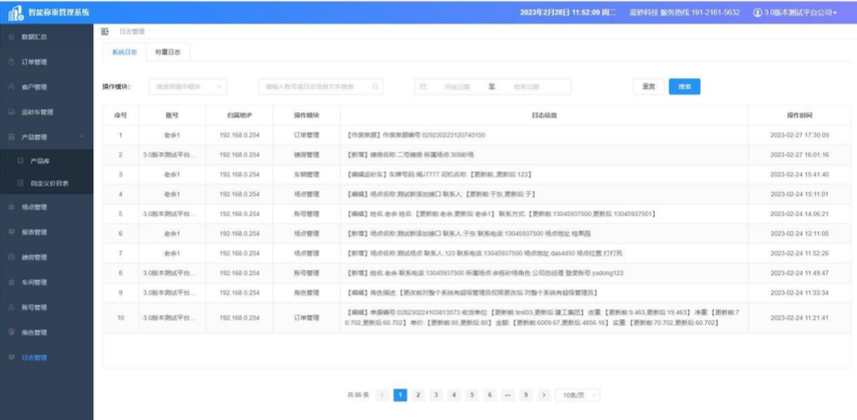Click row 1 IP cell 192.168.0.254

[x=239, y=135]
